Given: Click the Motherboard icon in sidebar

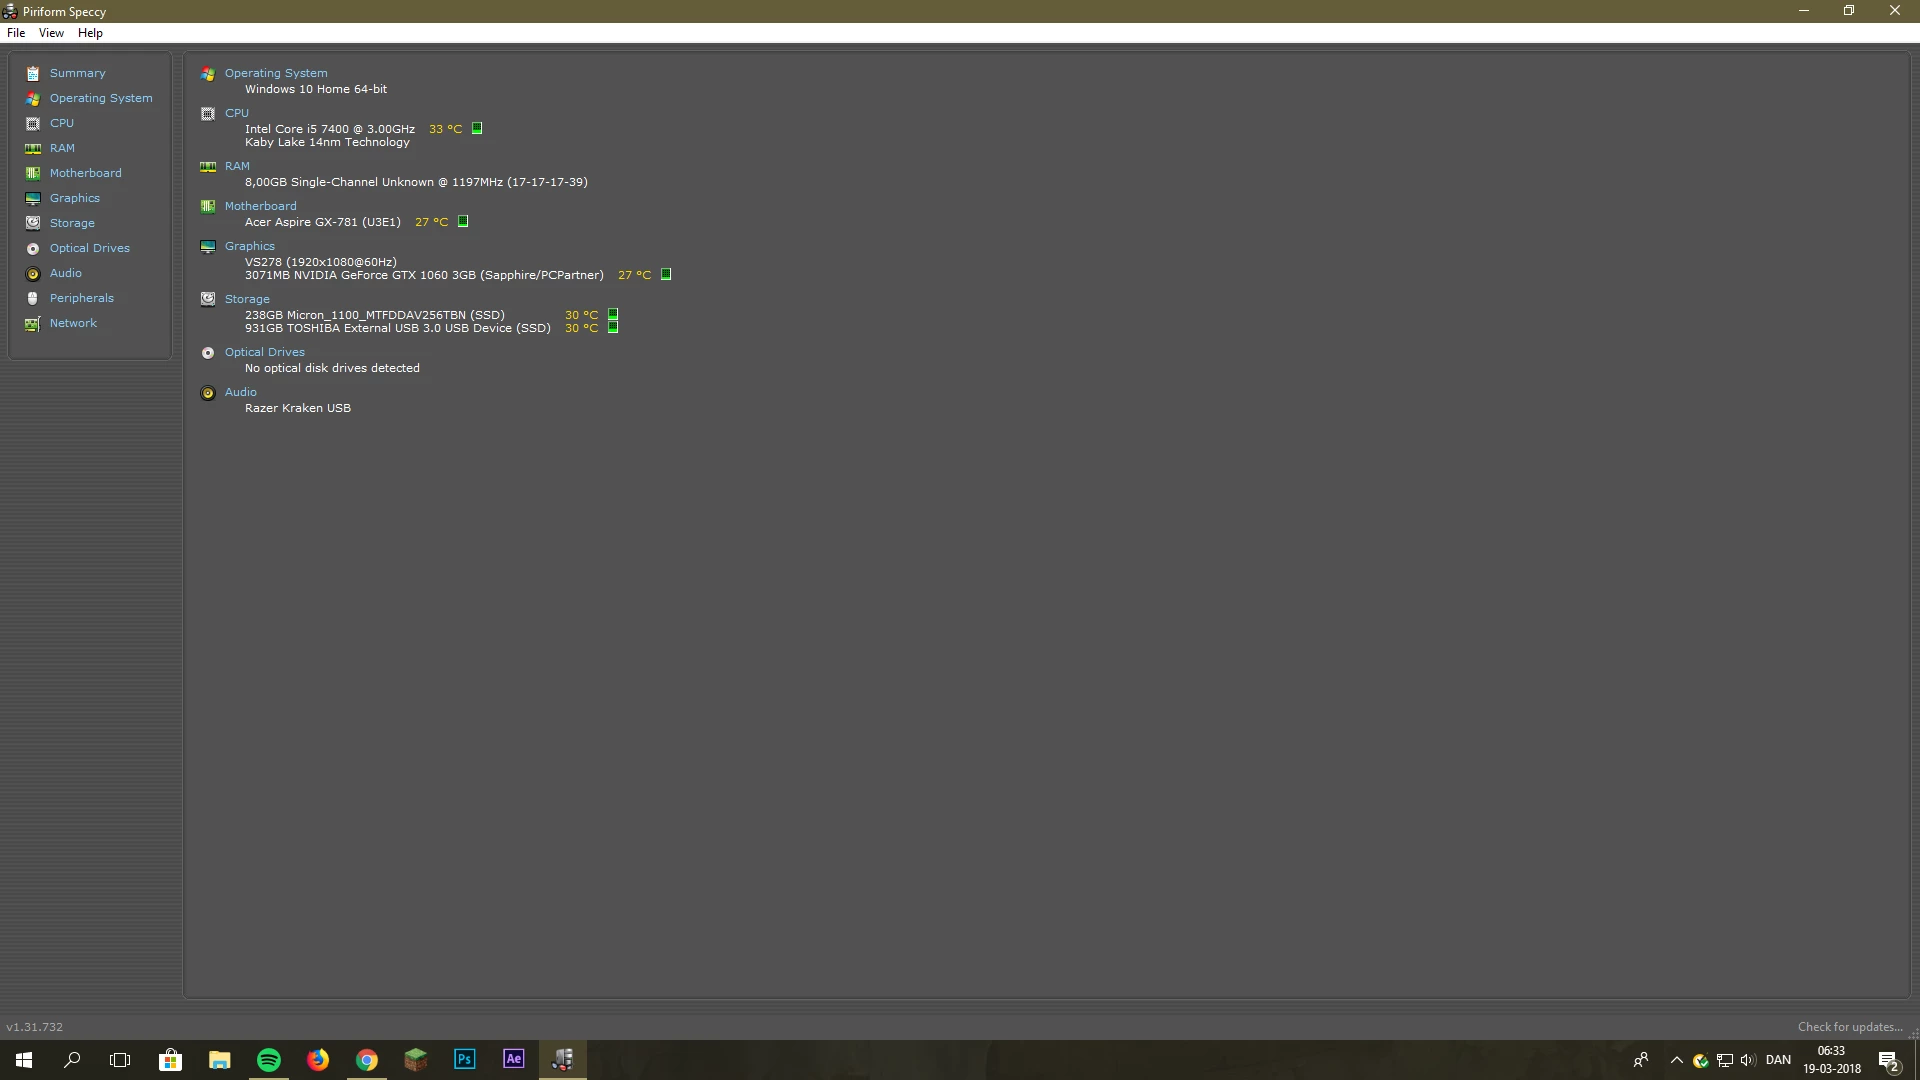Looking at the screenshot, I should tap(33, 174).
